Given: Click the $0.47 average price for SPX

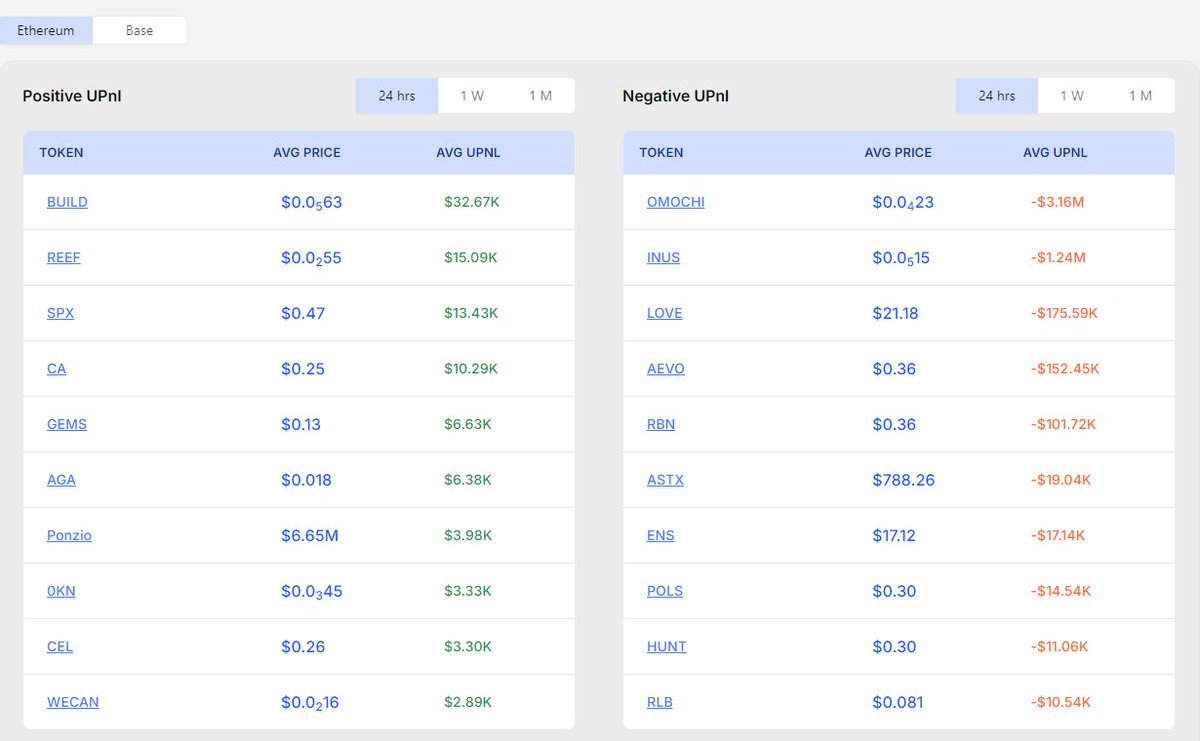Looking at the screenshot, I should (303, 313).
